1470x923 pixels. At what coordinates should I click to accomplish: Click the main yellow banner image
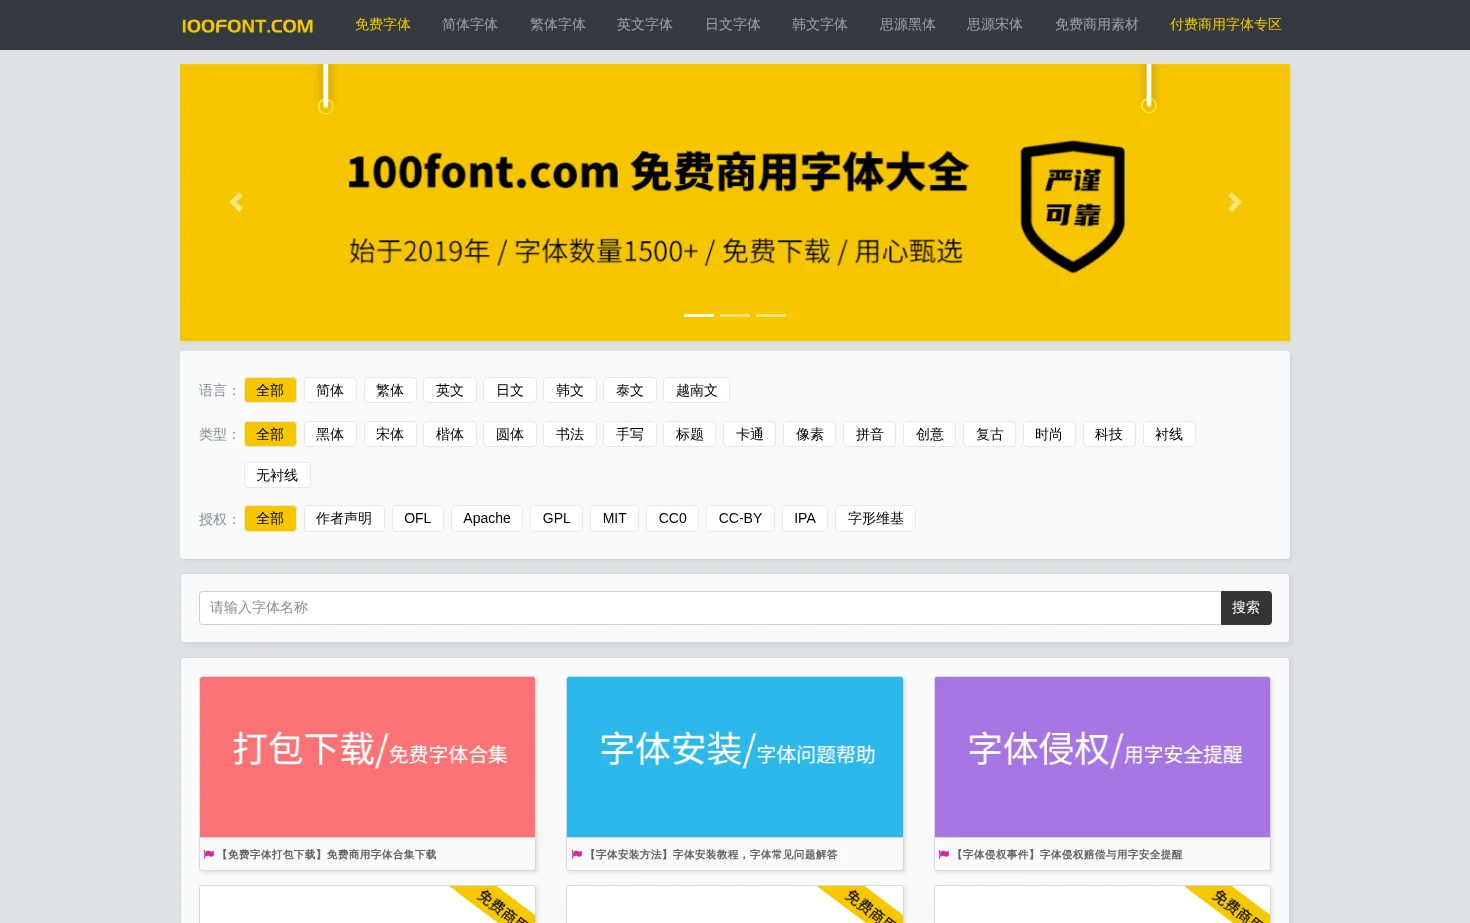click(735, 203)
